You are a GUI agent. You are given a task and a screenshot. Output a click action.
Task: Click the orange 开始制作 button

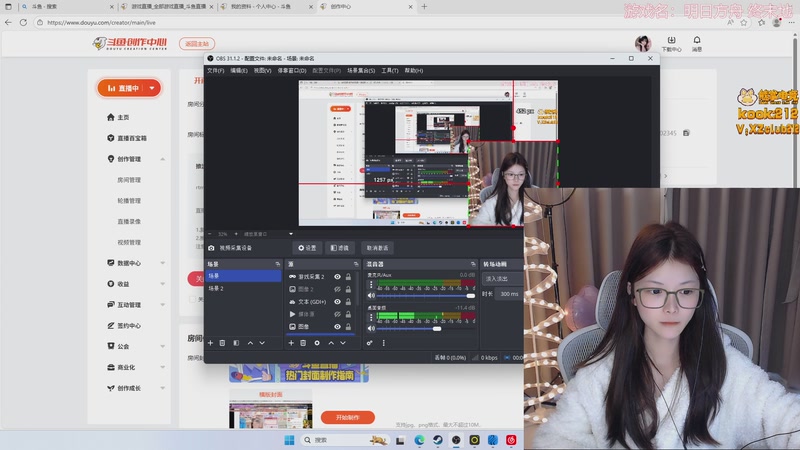click(x=348, y=417)
